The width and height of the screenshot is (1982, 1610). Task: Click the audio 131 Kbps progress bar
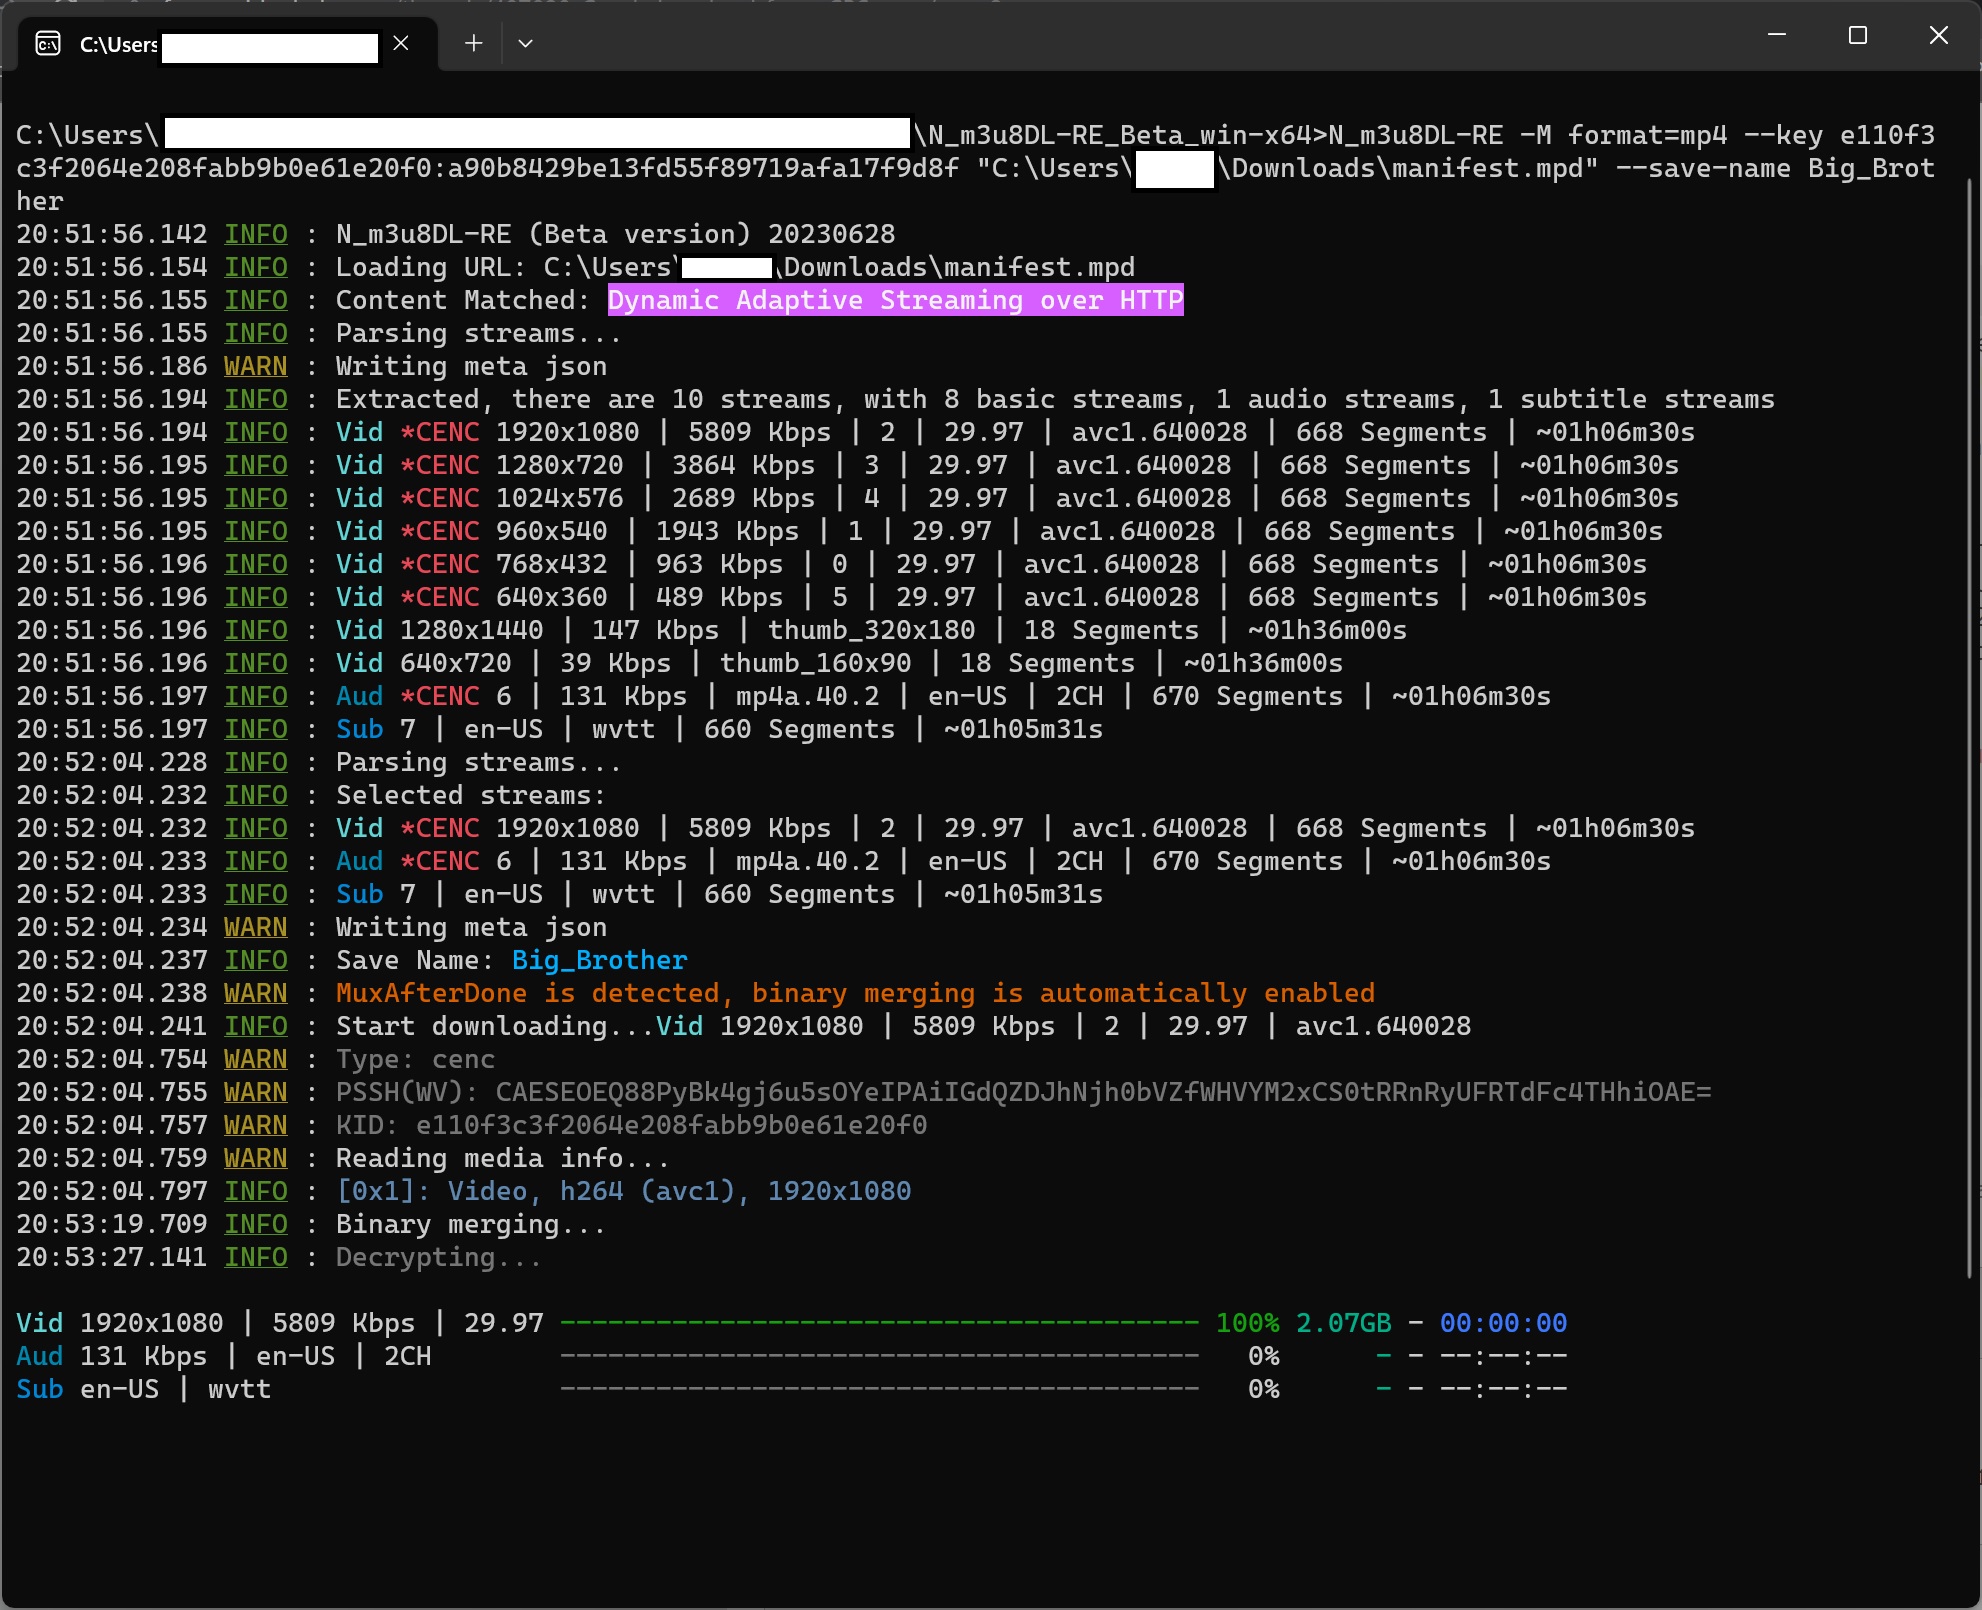[879, 1356]
